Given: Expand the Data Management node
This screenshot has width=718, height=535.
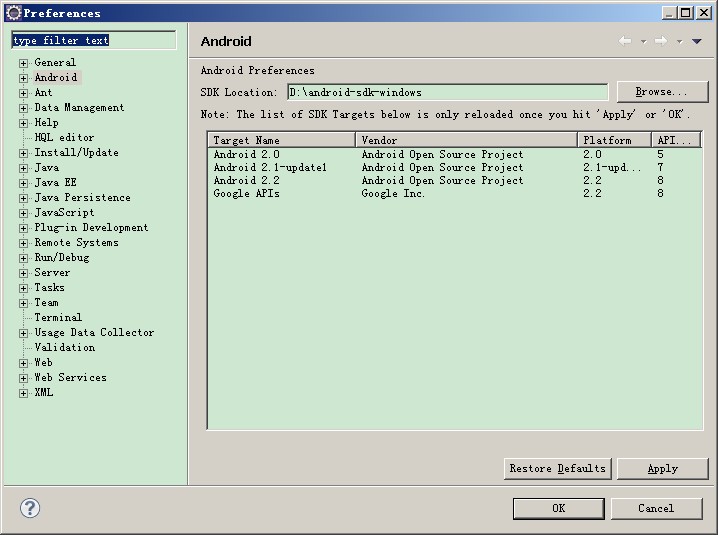Looking at the screenshot, I should (23, 108).
